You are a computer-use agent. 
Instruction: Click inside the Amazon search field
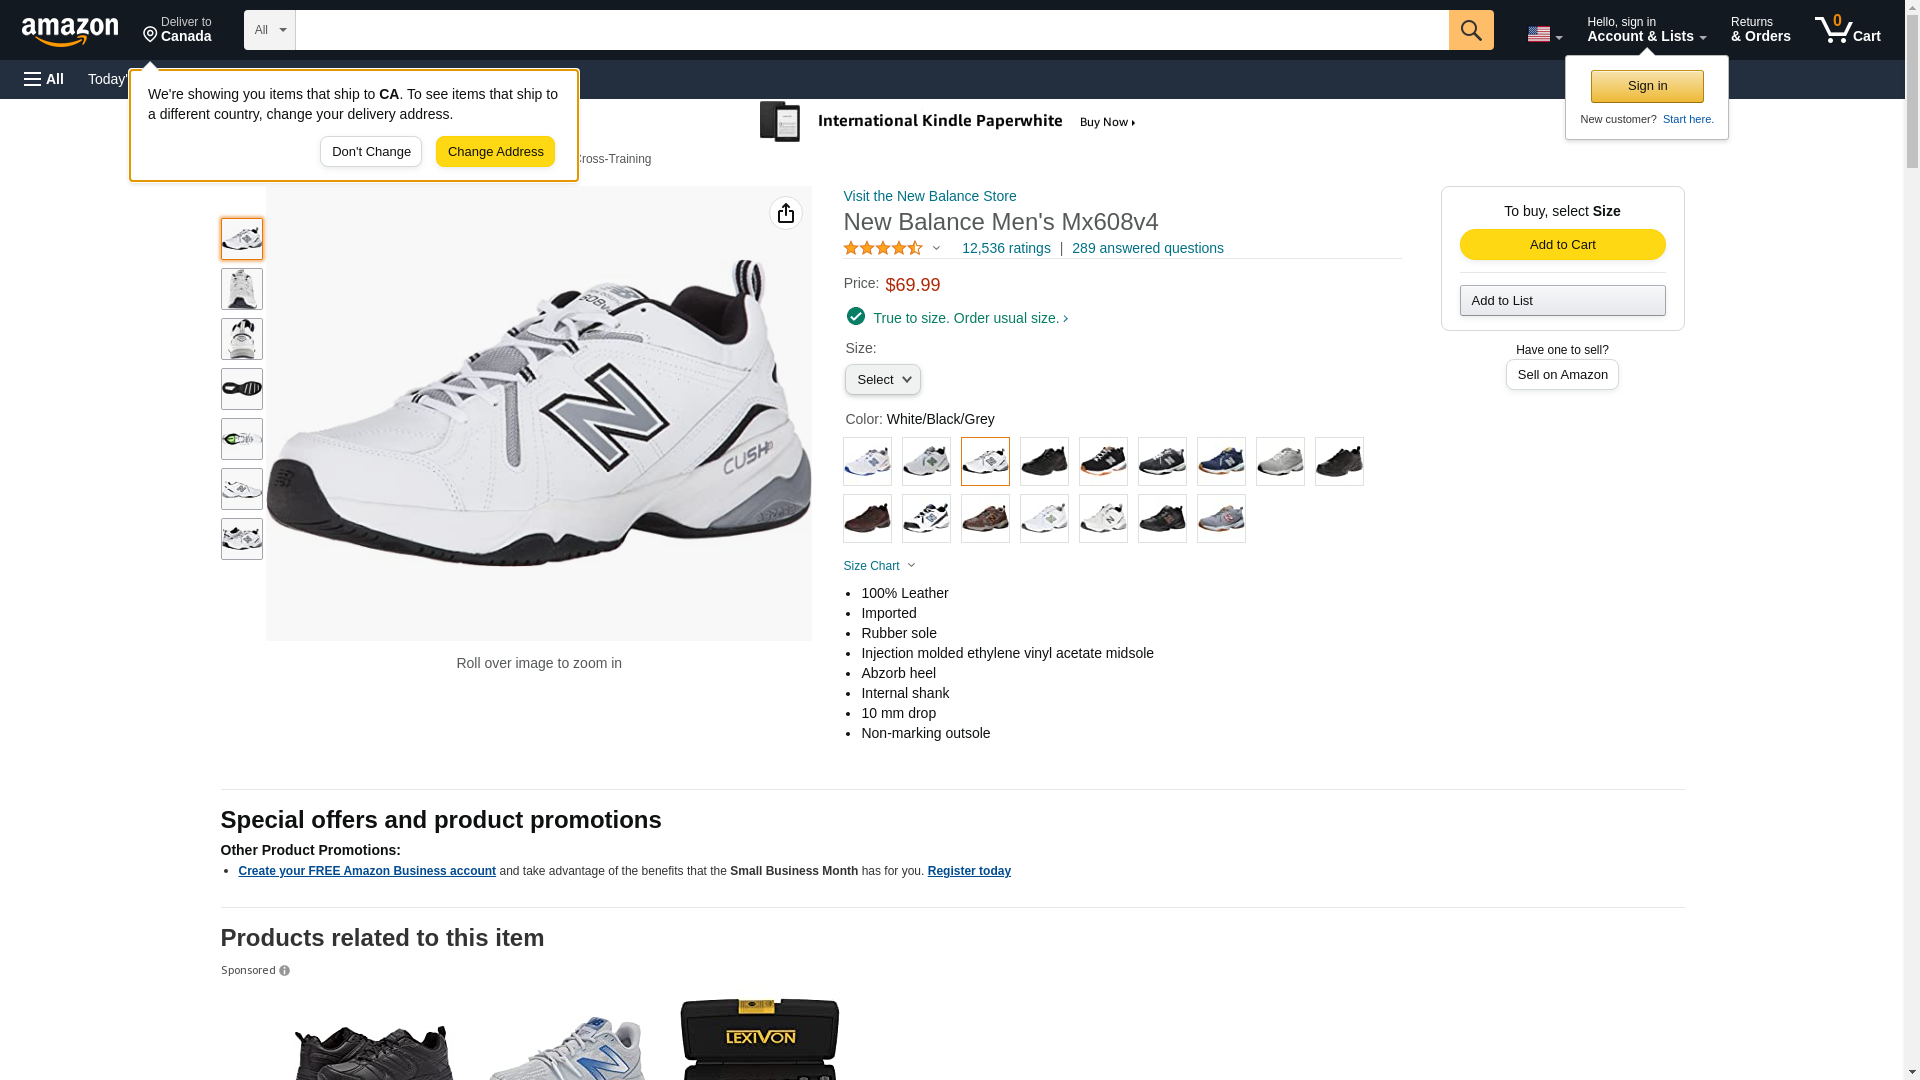point(871,30)
